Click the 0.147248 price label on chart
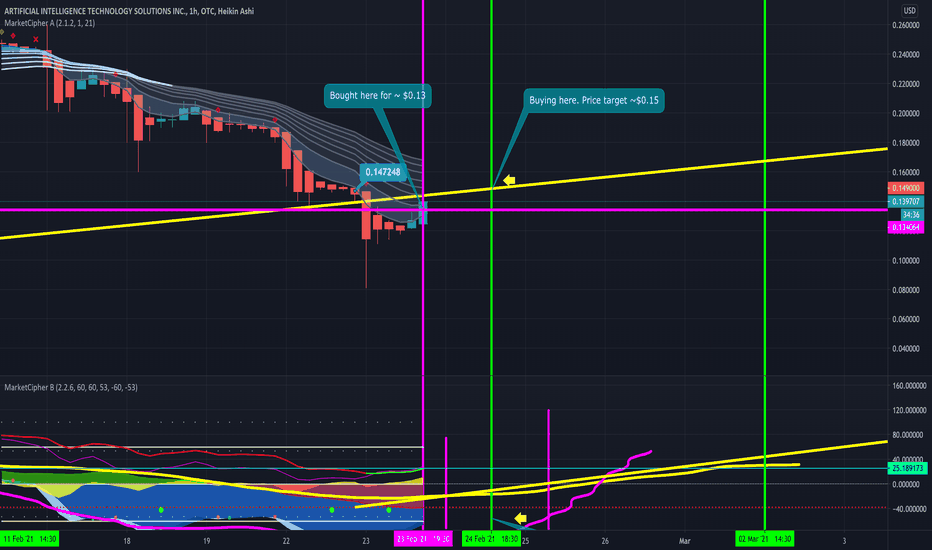932x550 pixels. click(383, 172)
